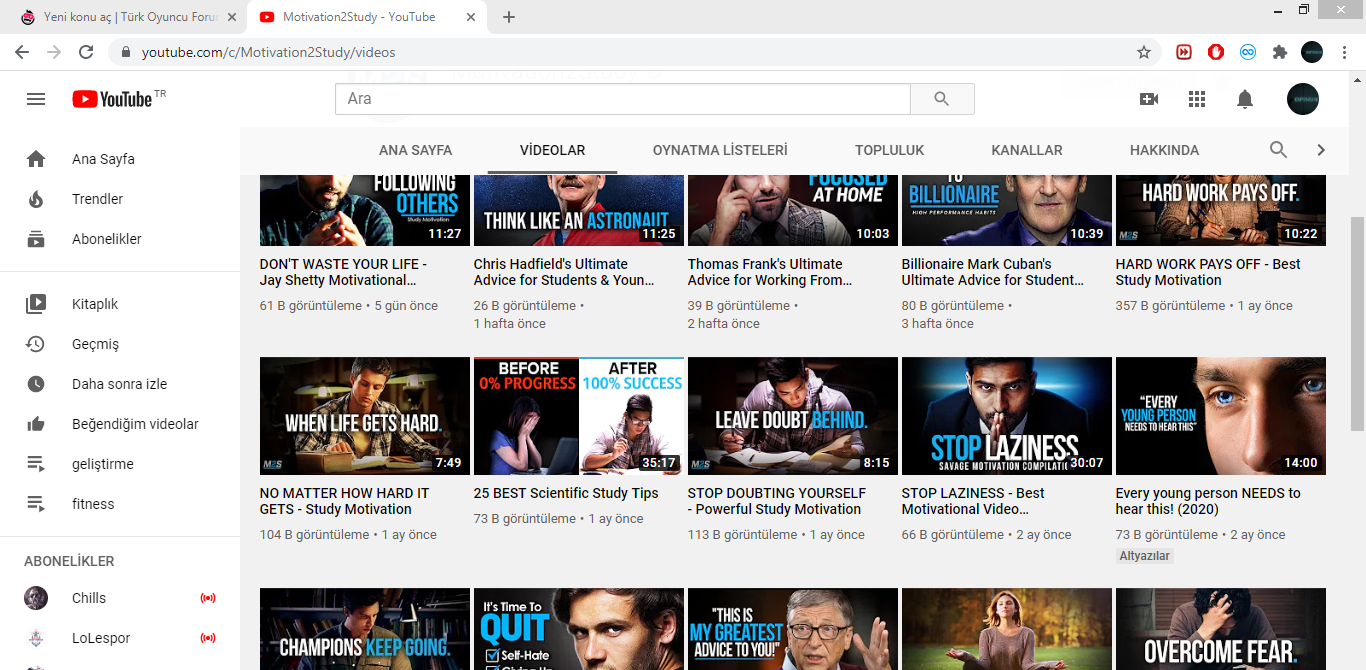Screen dimensions: 1366x670
Task: Open the HAKKINDA tab
Action: tap(1164, 150)
